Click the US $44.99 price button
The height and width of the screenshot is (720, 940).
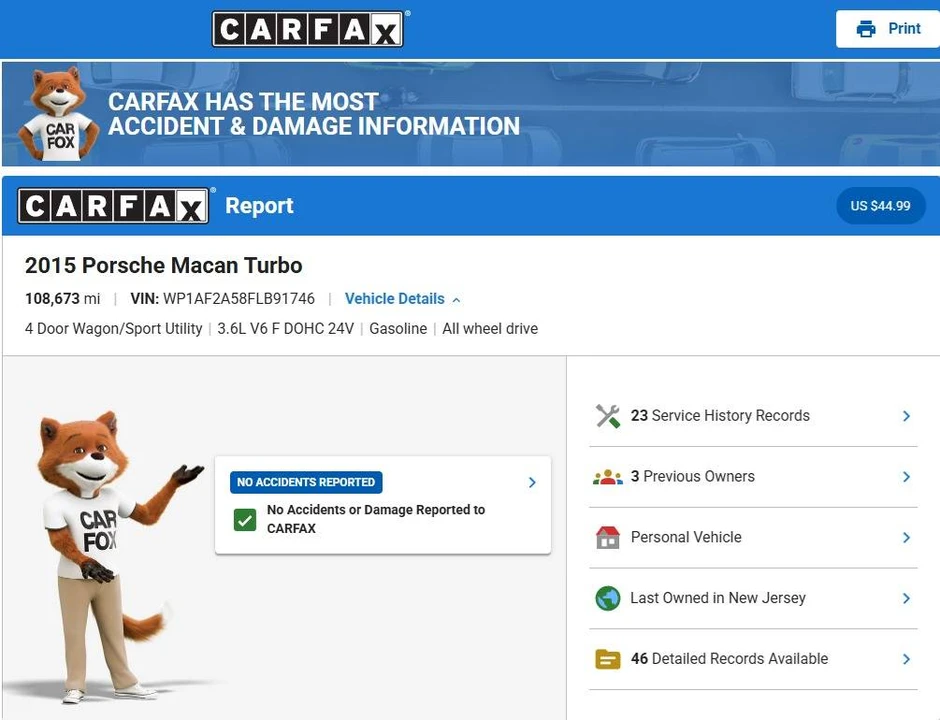coord(881,206)
